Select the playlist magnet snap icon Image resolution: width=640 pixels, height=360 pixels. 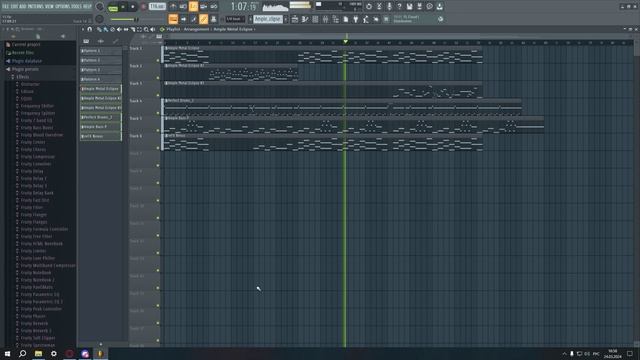click(x=89, y=29)
